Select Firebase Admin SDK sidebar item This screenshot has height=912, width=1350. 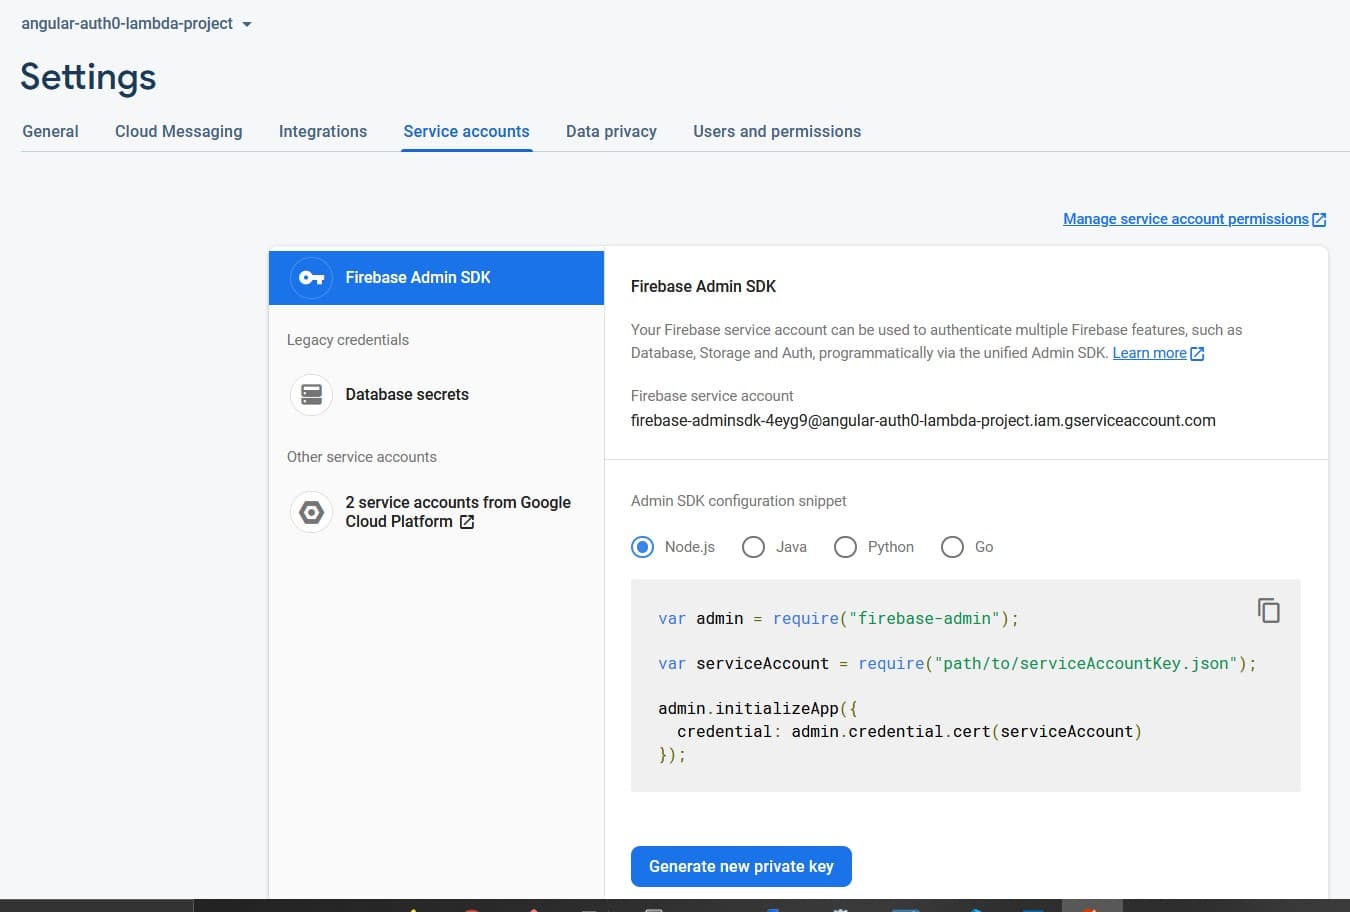point(436,277)
